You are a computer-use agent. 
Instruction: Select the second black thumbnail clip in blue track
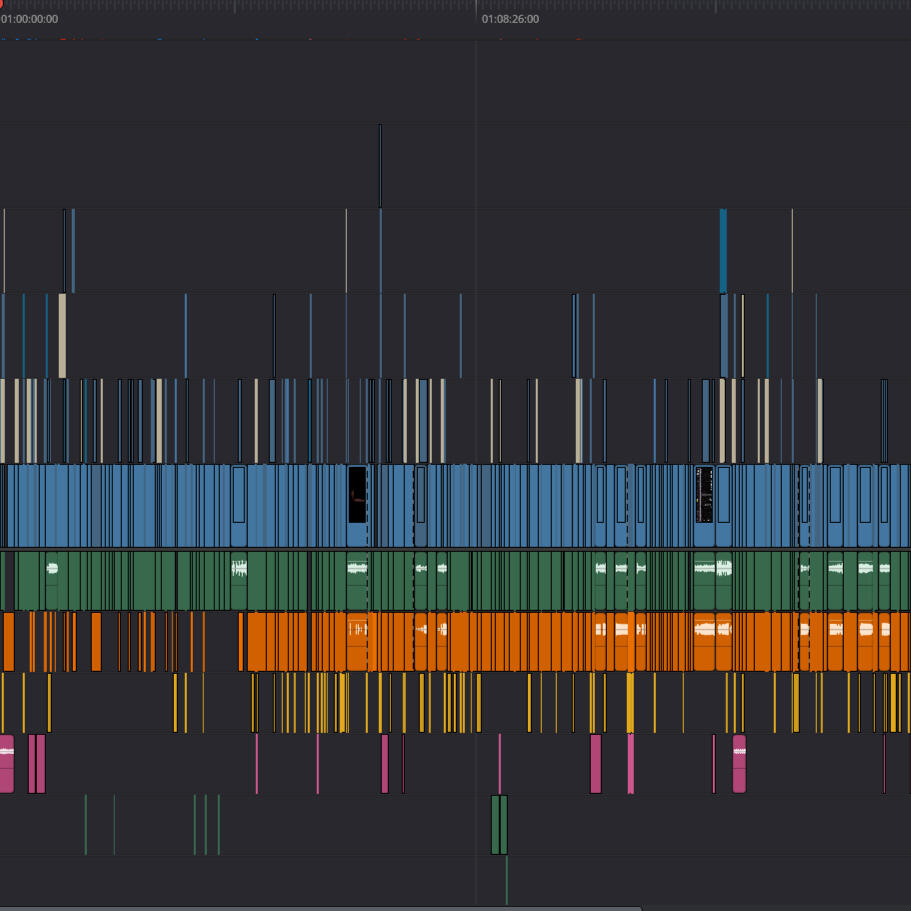(705, 494)
